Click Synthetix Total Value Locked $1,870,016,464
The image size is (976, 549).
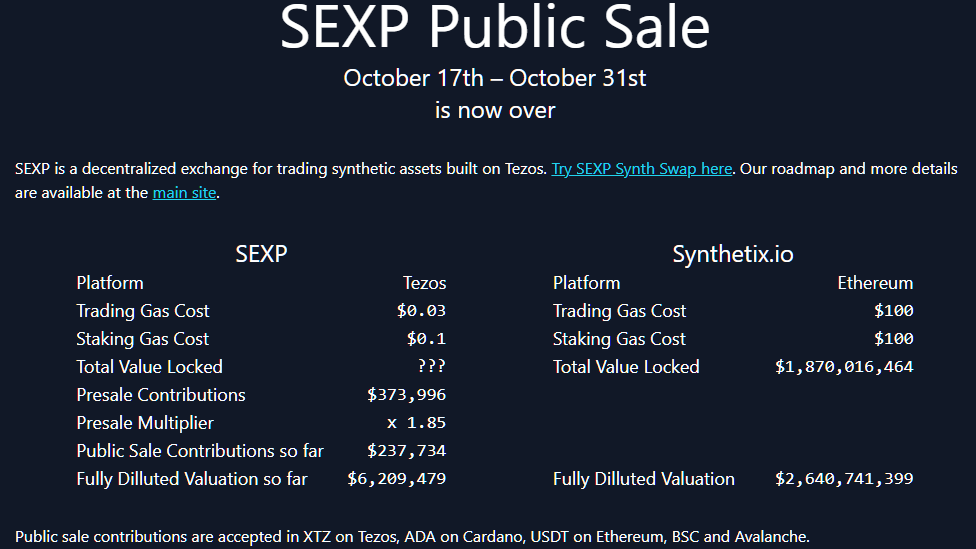click(x=844, y=367)
